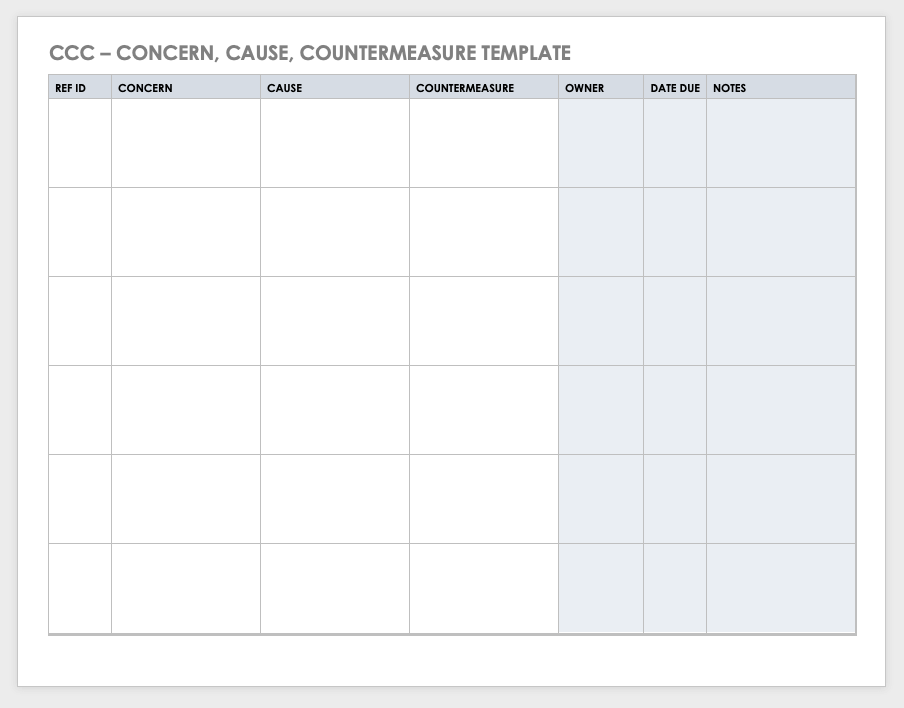
Task: Click the DATE DUE column header
Action: (675, 88)
